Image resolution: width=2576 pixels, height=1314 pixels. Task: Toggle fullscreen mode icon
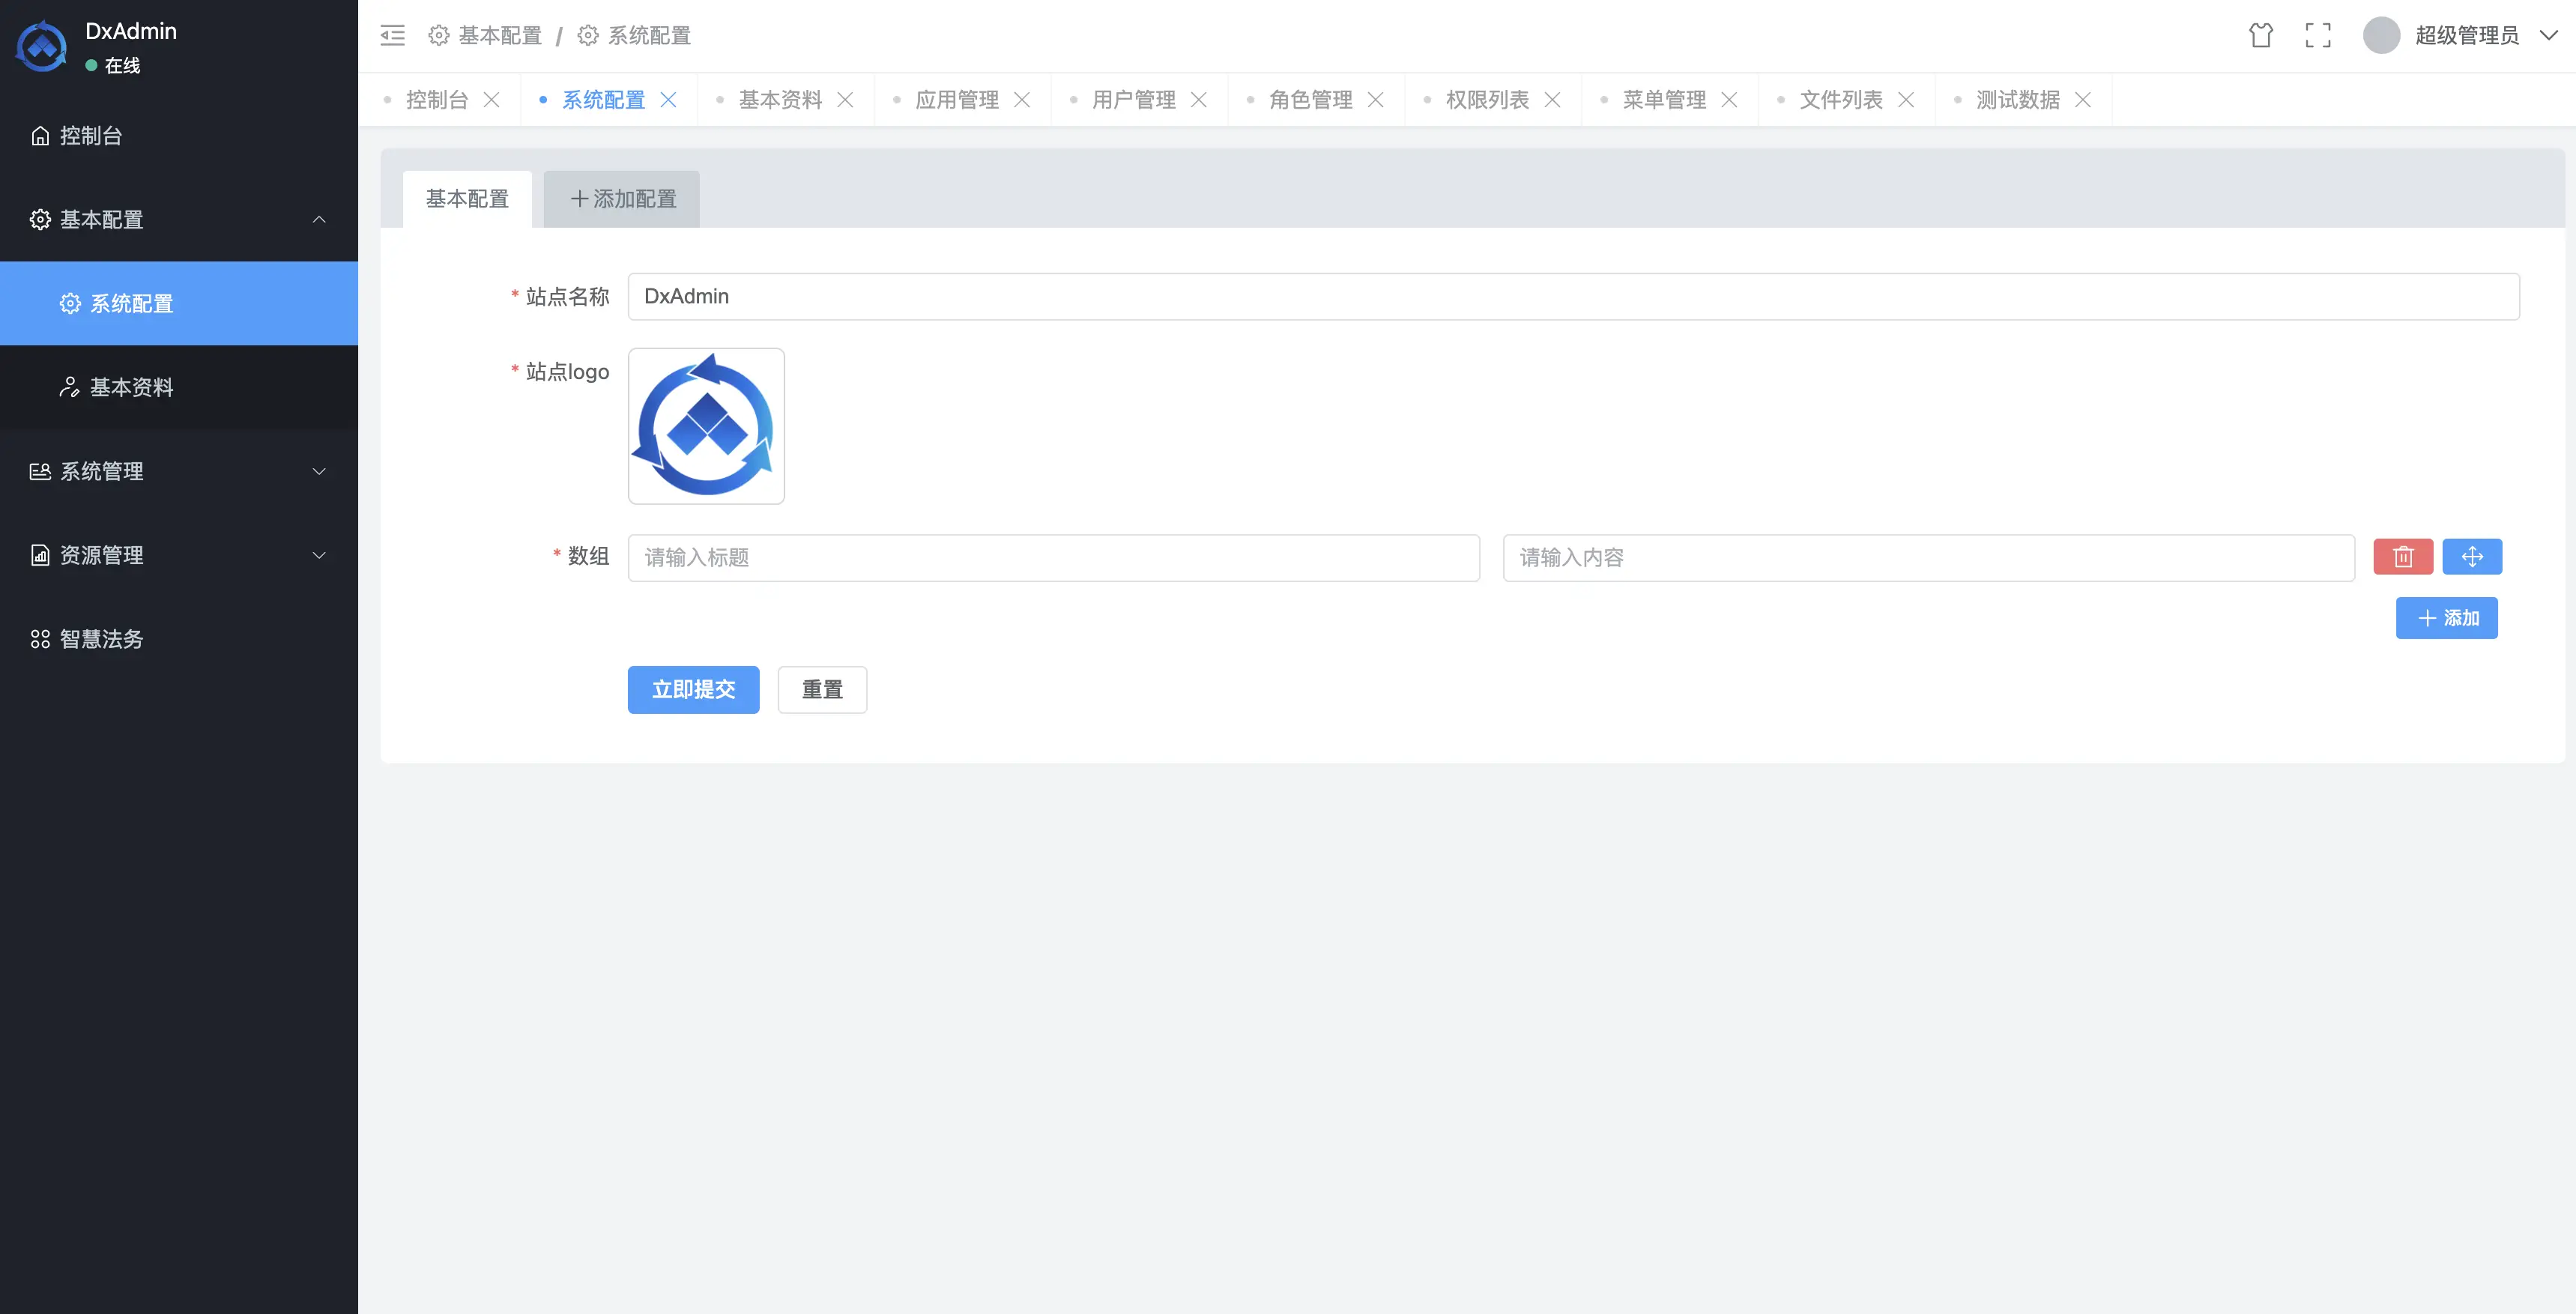pyautogui.click(x=2317, y=36)
